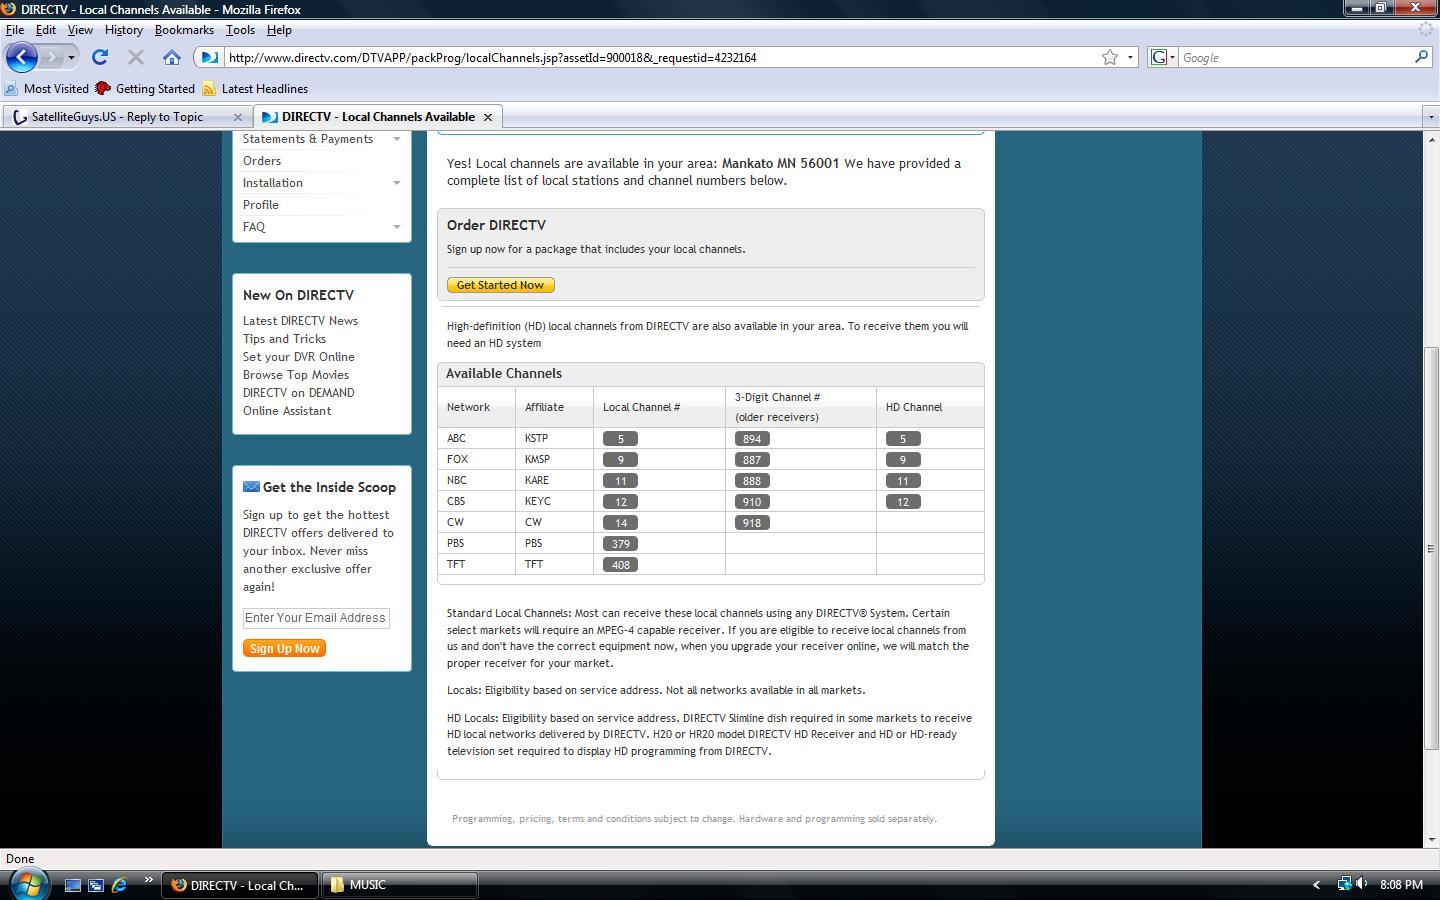Screen dimensions: 1440x900
Task: Open the volume speaker tray icon
Action: tap(1362, 884)
